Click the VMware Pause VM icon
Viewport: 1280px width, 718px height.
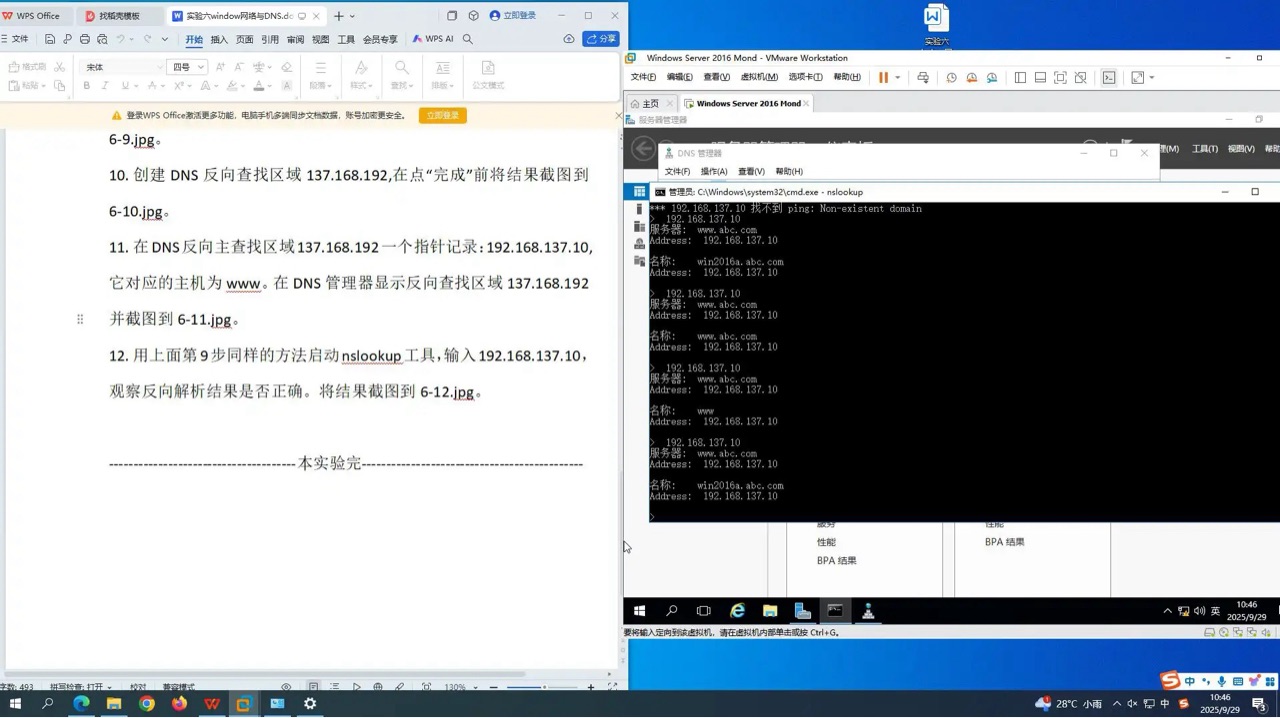[x=883, y=77]
